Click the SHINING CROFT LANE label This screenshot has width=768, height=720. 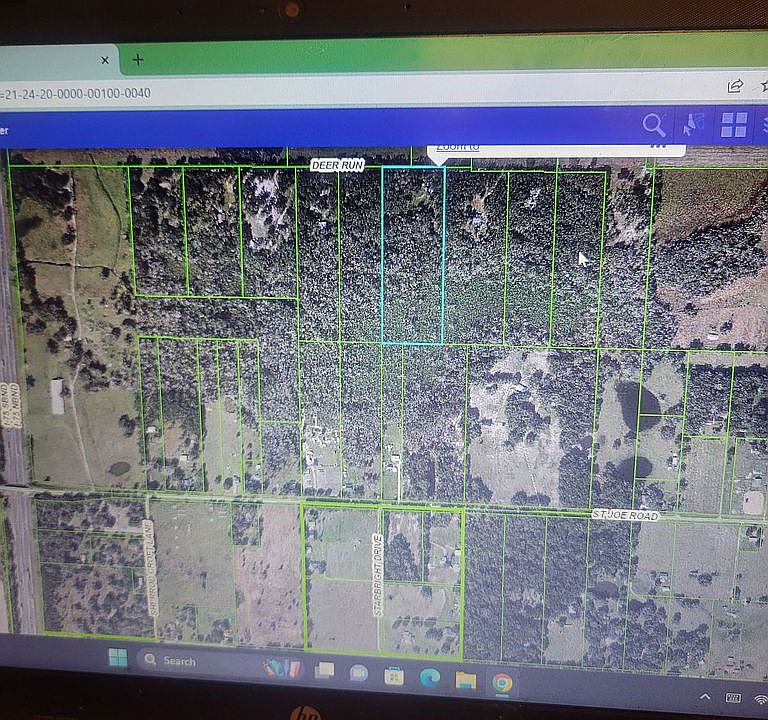[151, 568]
